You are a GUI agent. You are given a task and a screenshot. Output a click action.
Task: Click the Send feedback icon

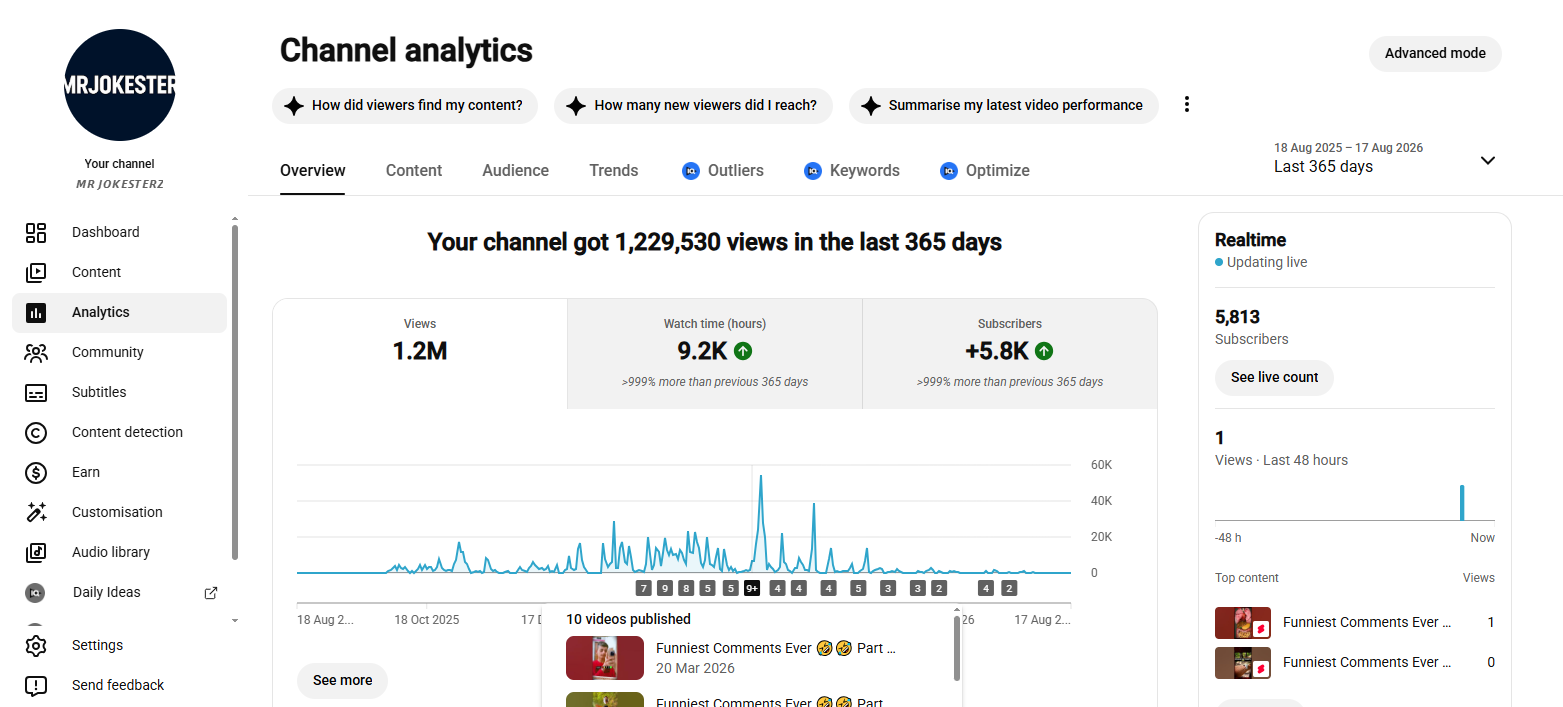[36, 686]
